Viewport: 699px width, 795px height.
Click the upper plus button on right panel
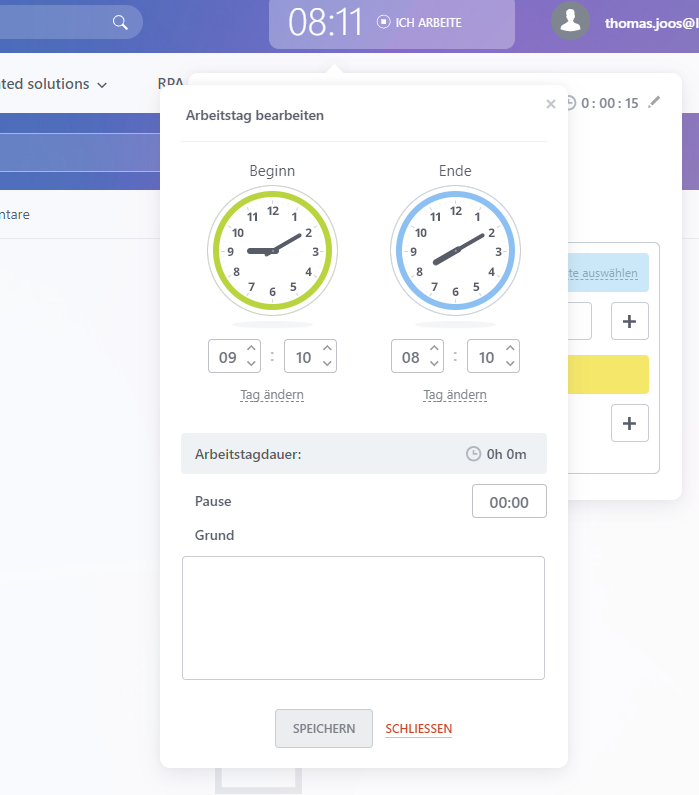point(629,321)
